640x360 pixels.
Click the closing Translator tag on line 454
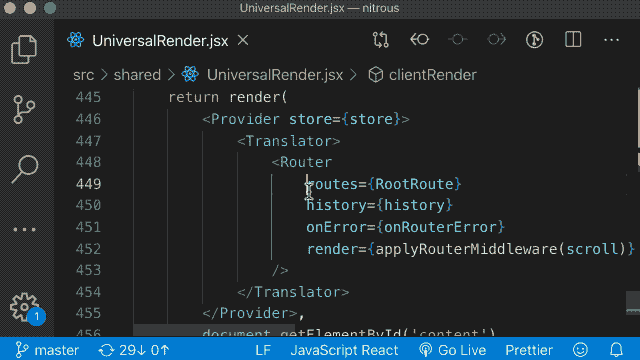(293, 292)
